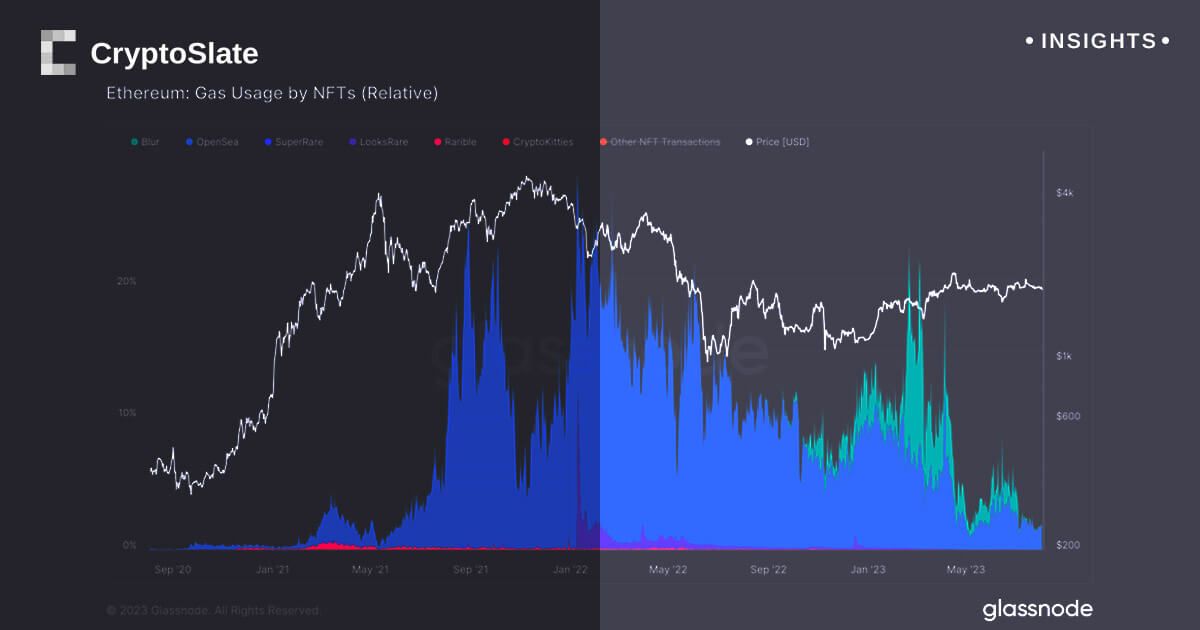
Task: Click the chart title Gas Usage by NFTs
Action: click(x=272, y=93)
